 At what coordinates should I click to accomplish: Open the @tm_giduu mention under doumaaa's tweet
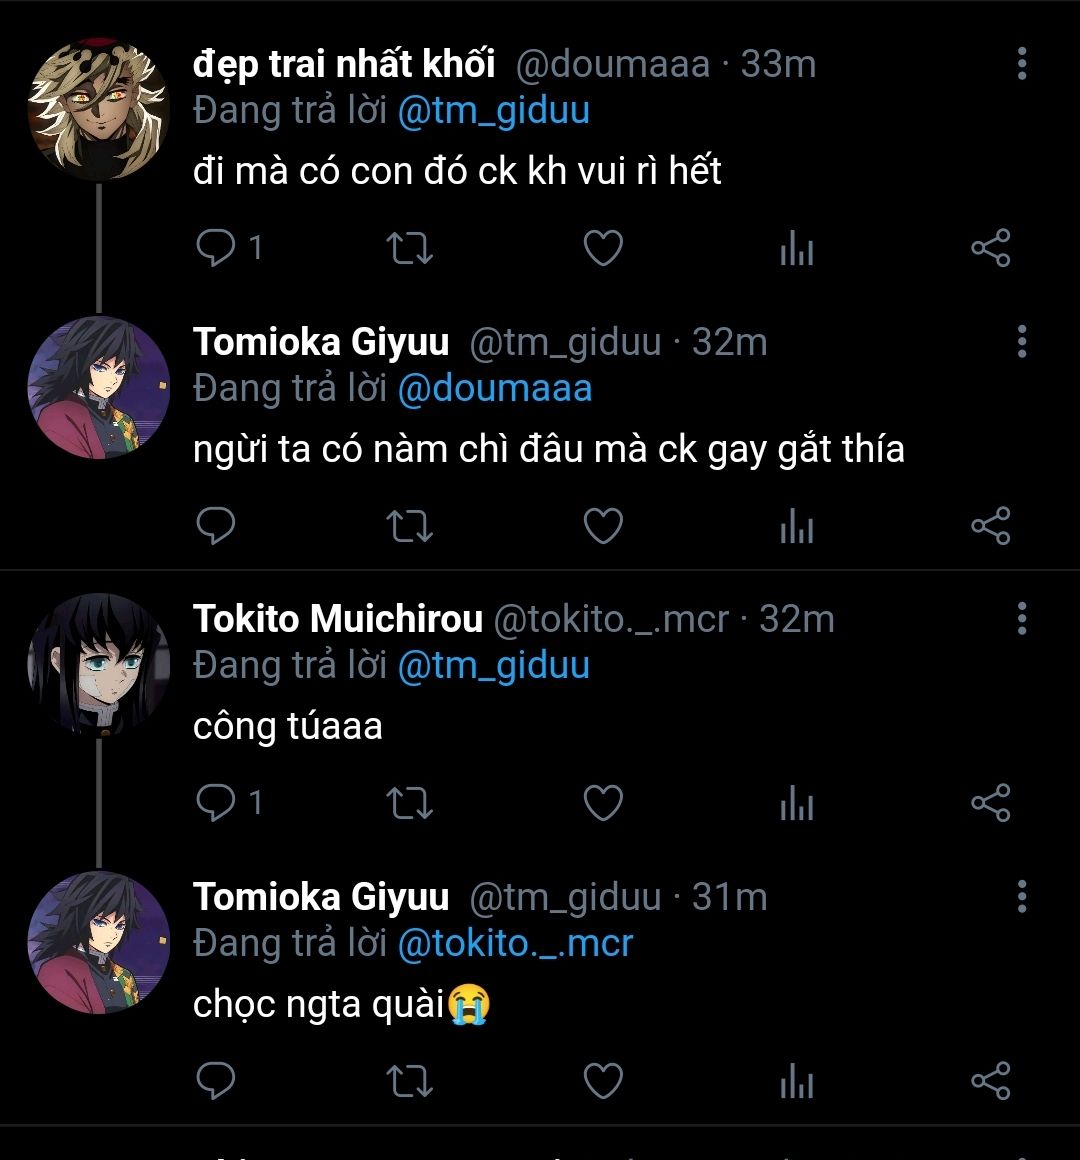(x=493, y=110)
